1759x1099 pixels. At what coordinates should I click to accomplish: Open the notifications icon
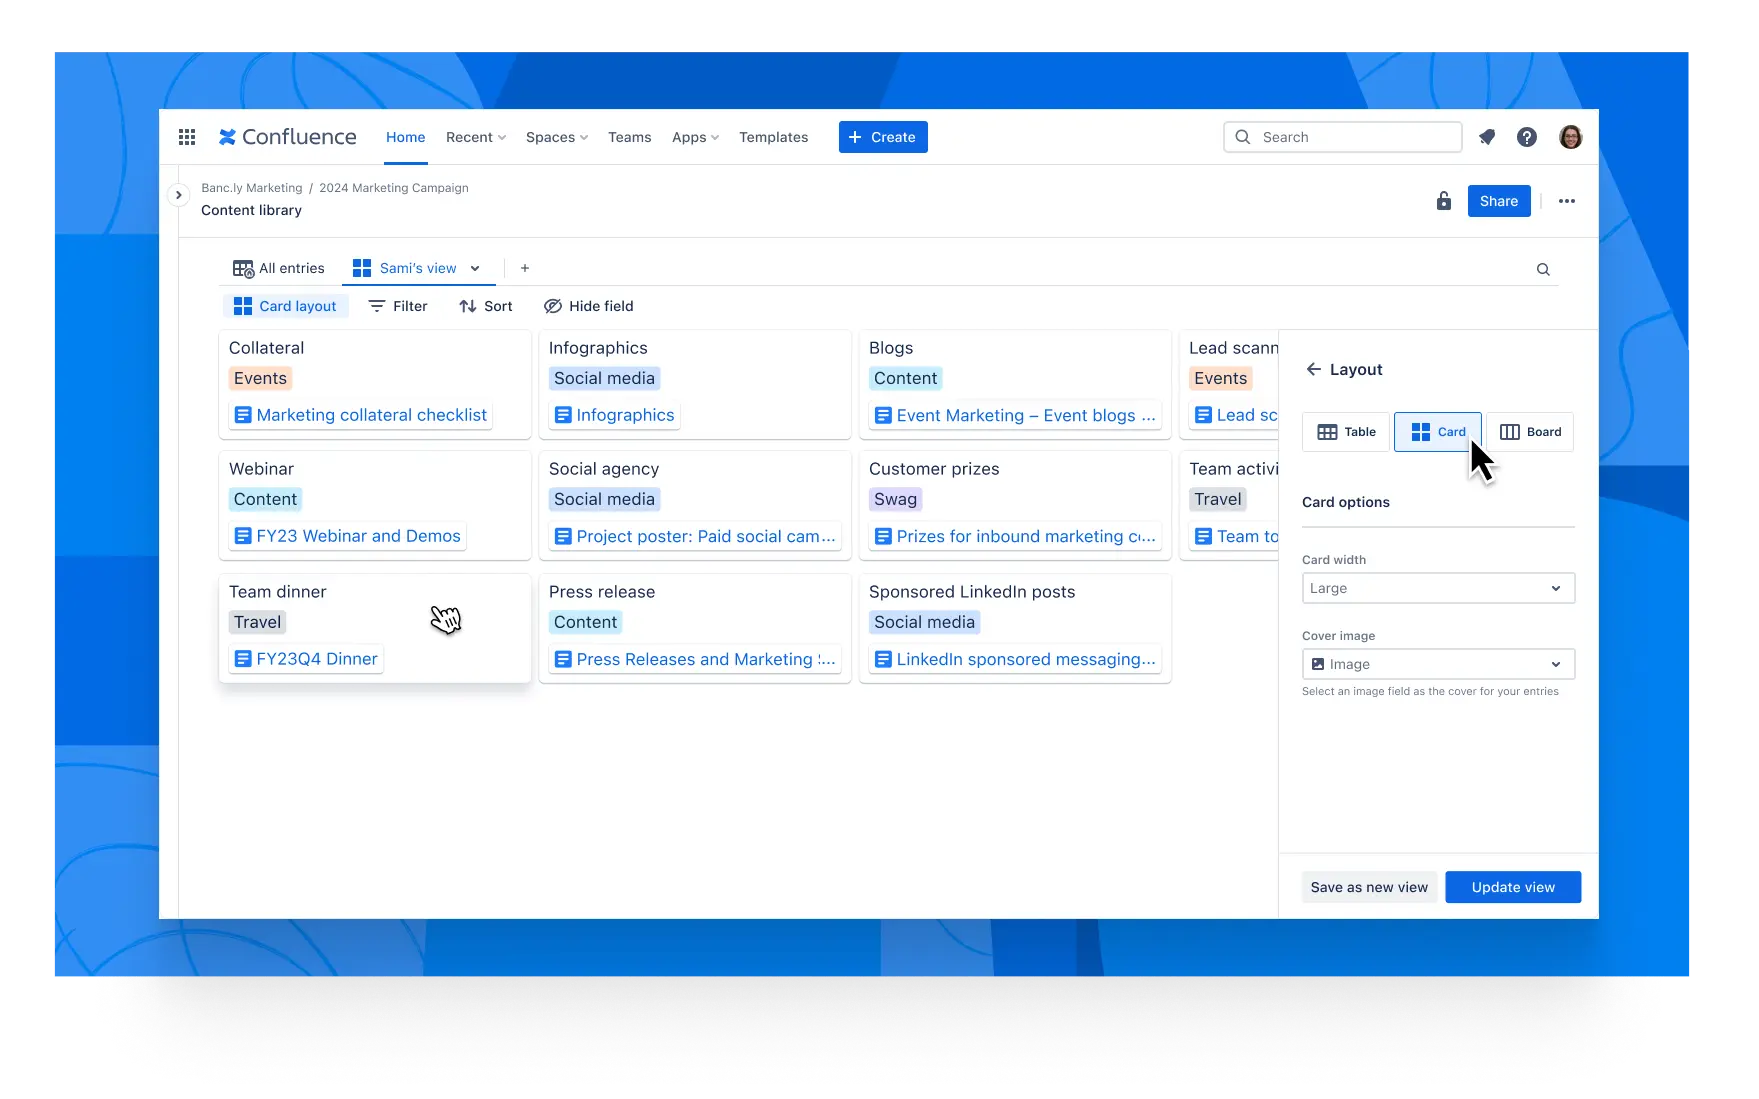tap(1487, 137)
